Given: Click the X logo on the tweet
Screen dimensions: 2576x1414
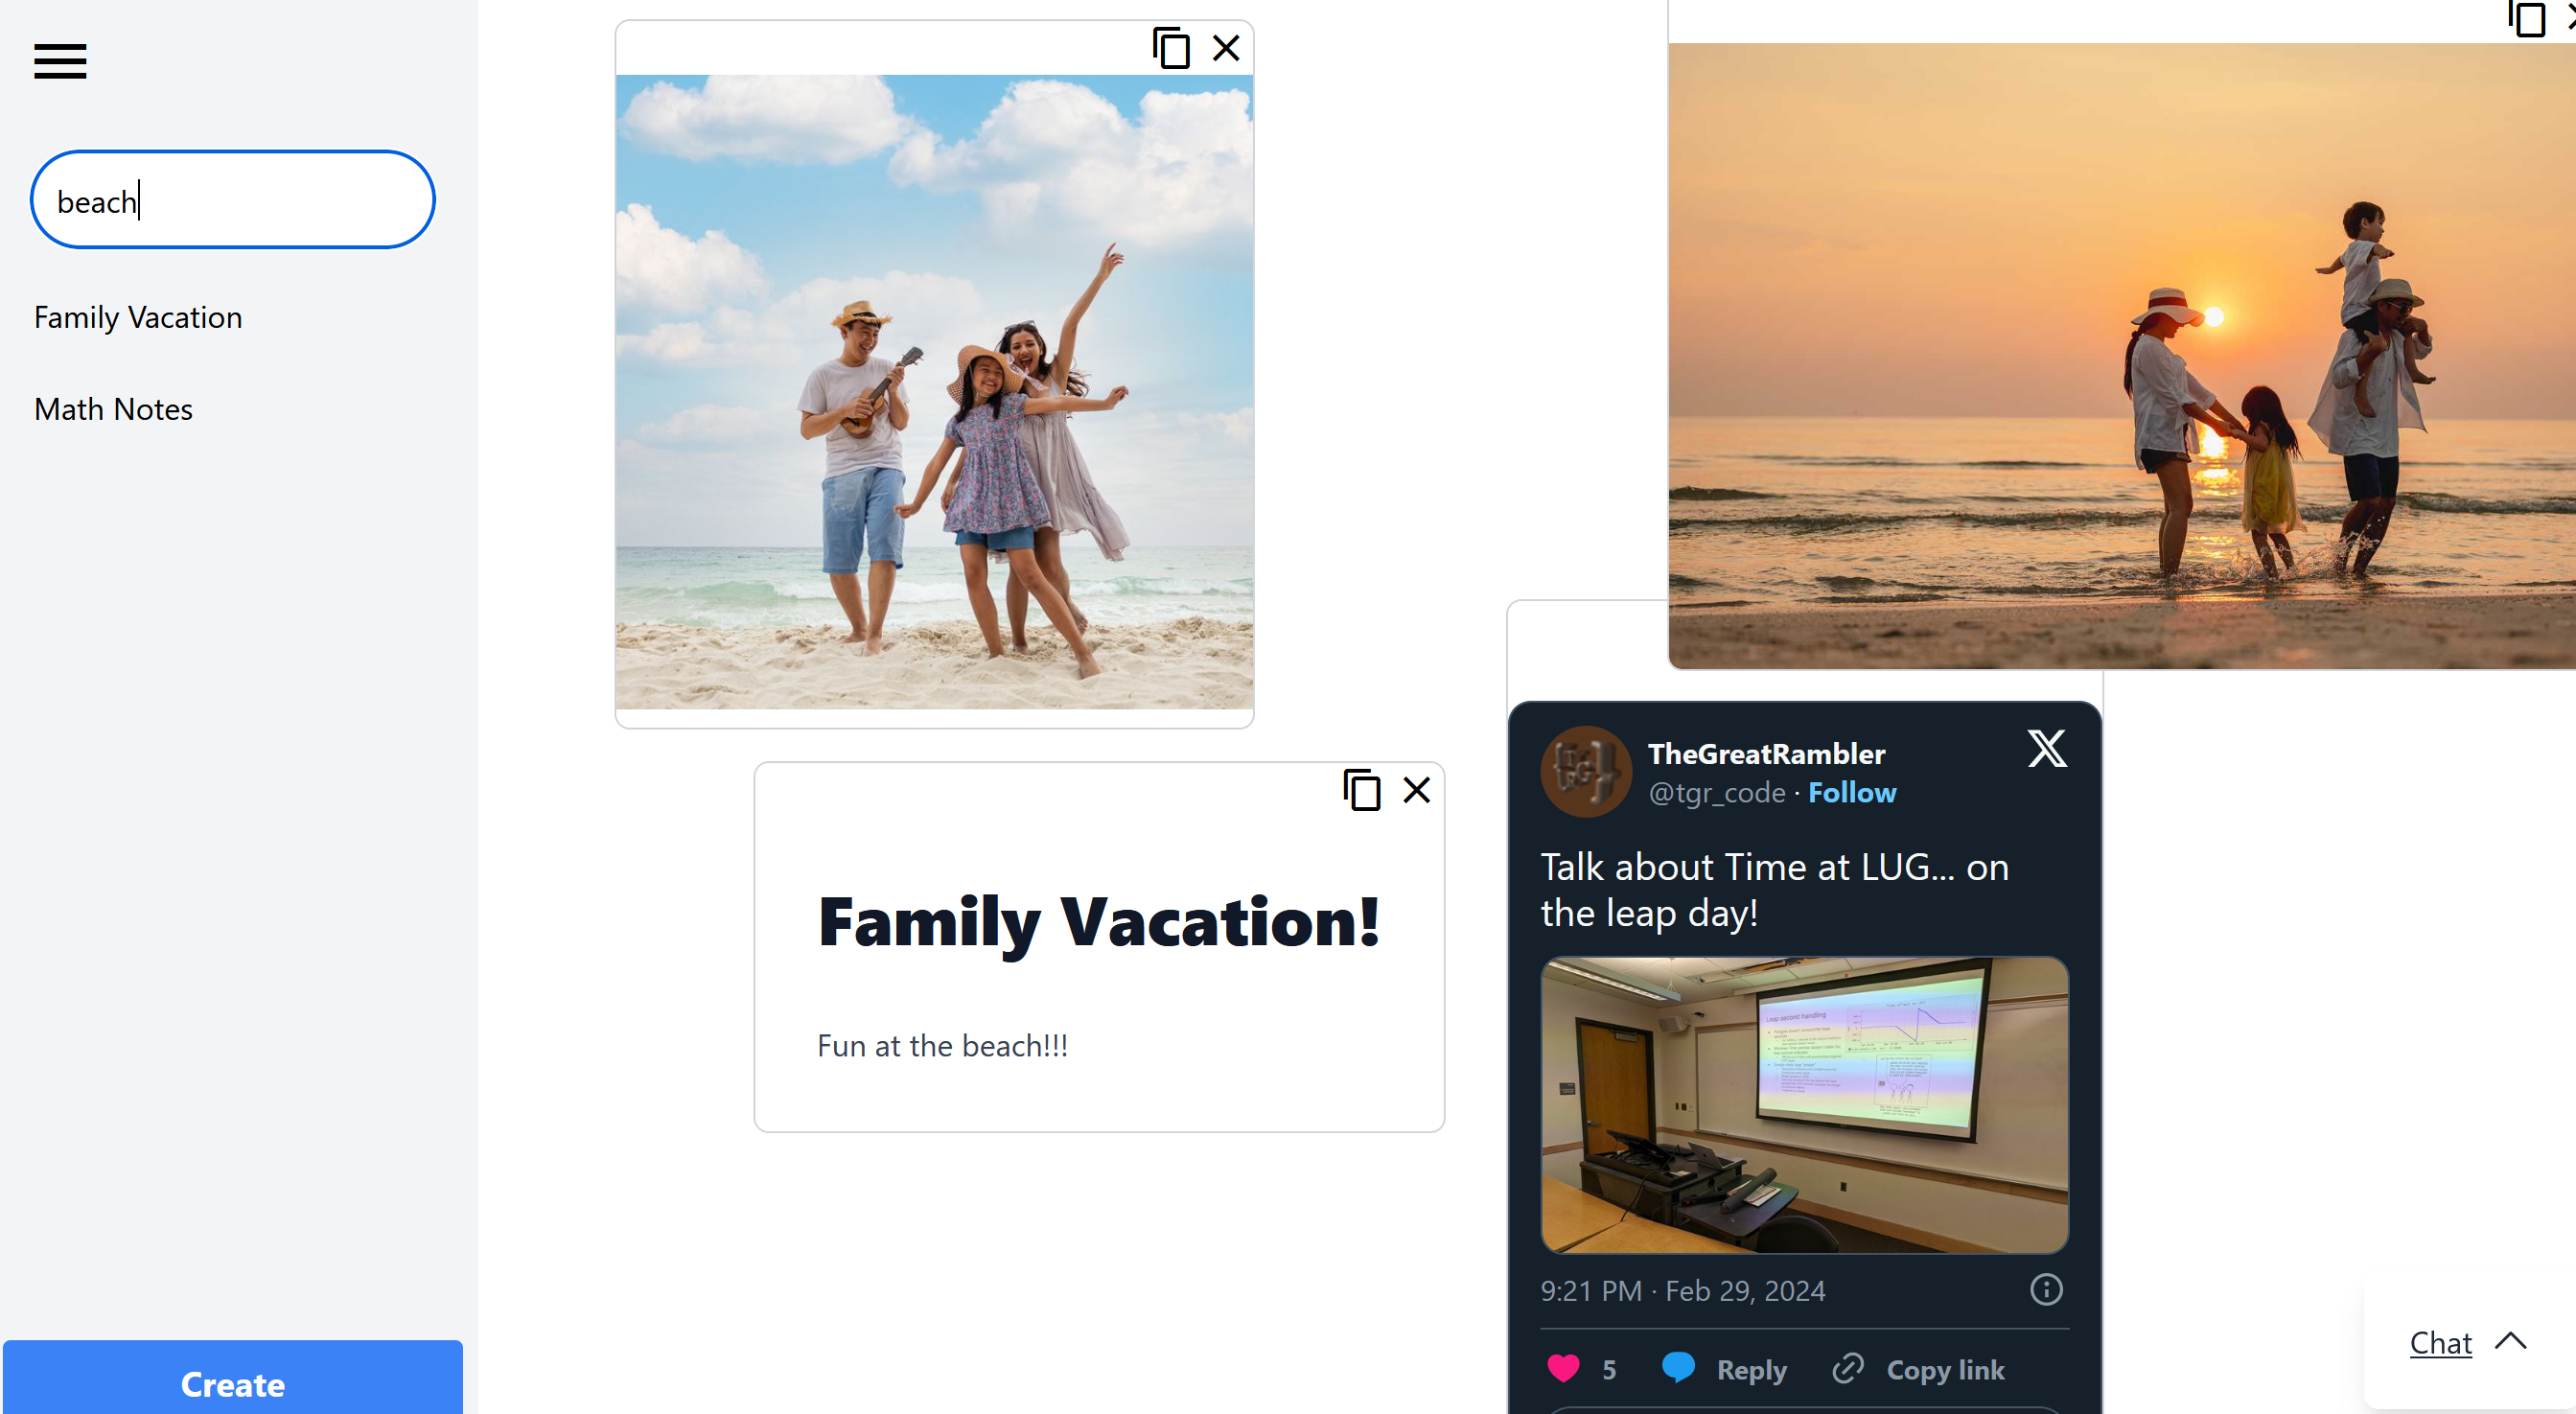Looking at the screenshot, I should click(x=2047, y=748).
